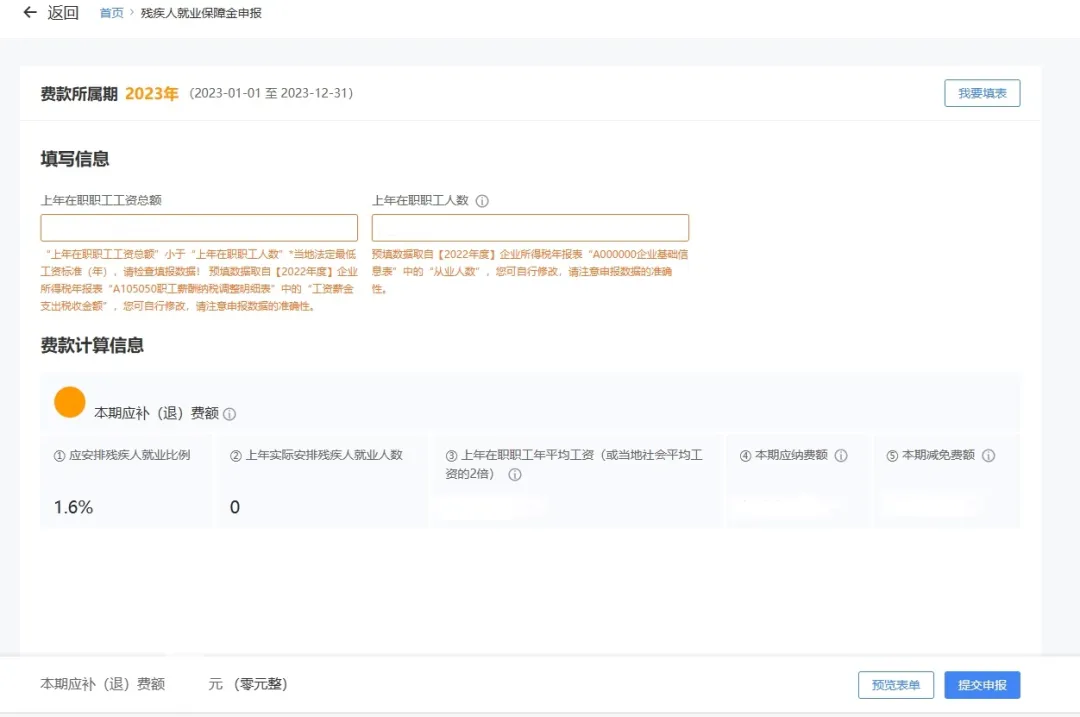Viewport: 1080px width, 717px height.
Task: Open the info tooltip beside 上年在职职工人数
Action: [x=483, y=201]
